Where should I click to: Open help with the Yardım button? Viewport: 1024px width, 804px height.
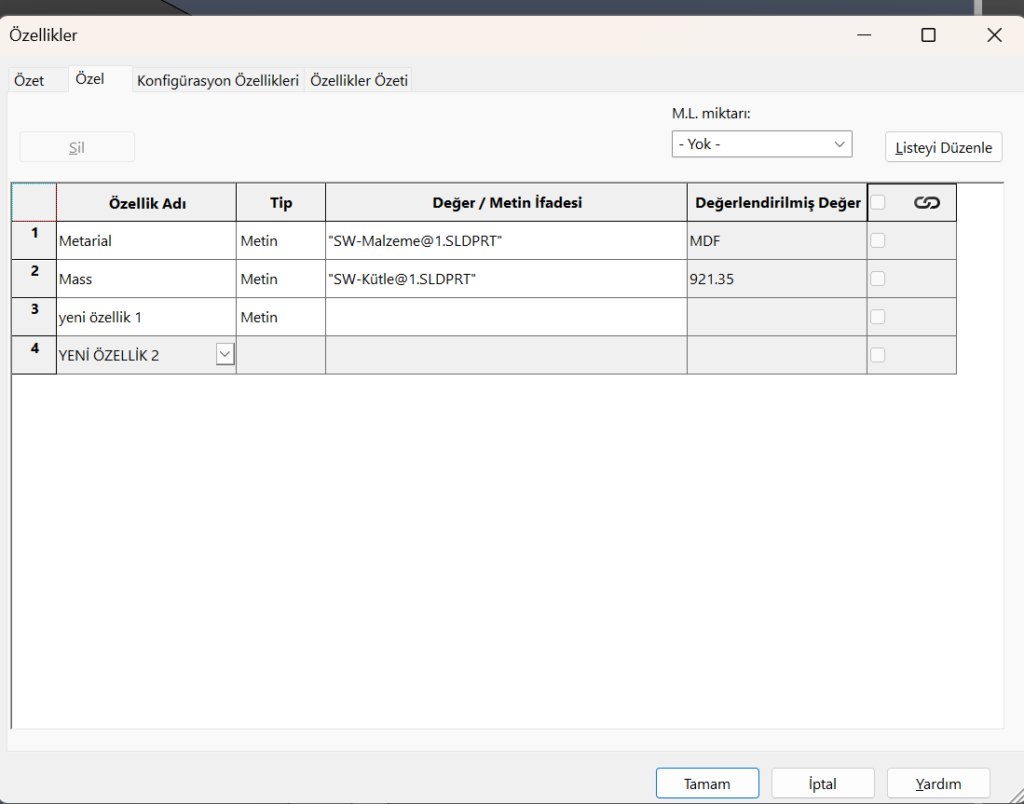pyautogui.click(x=938, y=784)
